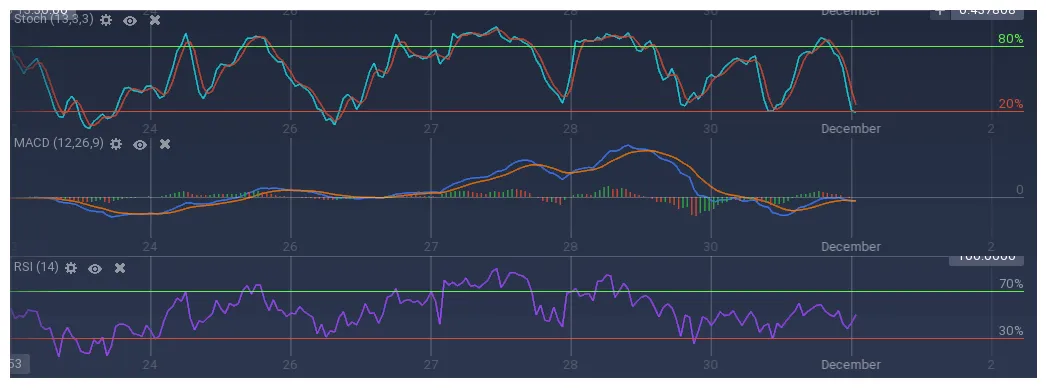Toggle Stoch indicator visibility eye
The height and width of the screenshot is (388, 1047).
[x=130, y=21]
